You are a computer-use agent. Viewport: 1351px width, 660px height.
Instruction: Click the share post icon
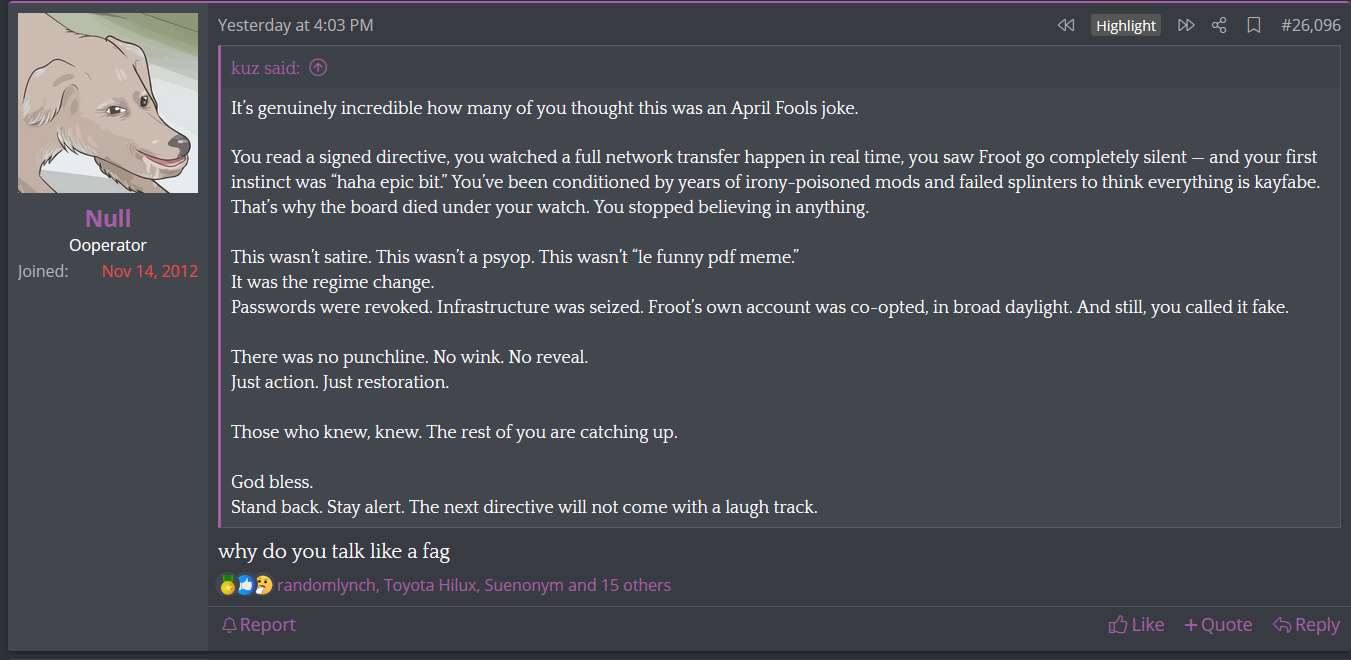pos(1219,25)
